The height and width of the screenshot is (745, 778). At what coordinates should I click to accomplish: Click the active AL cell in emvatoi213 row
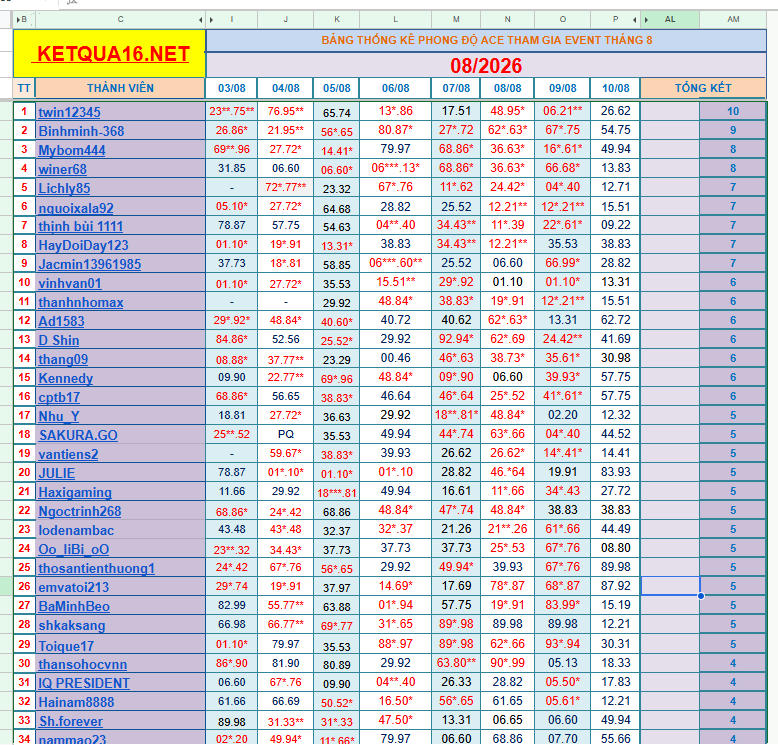point(670,586)
